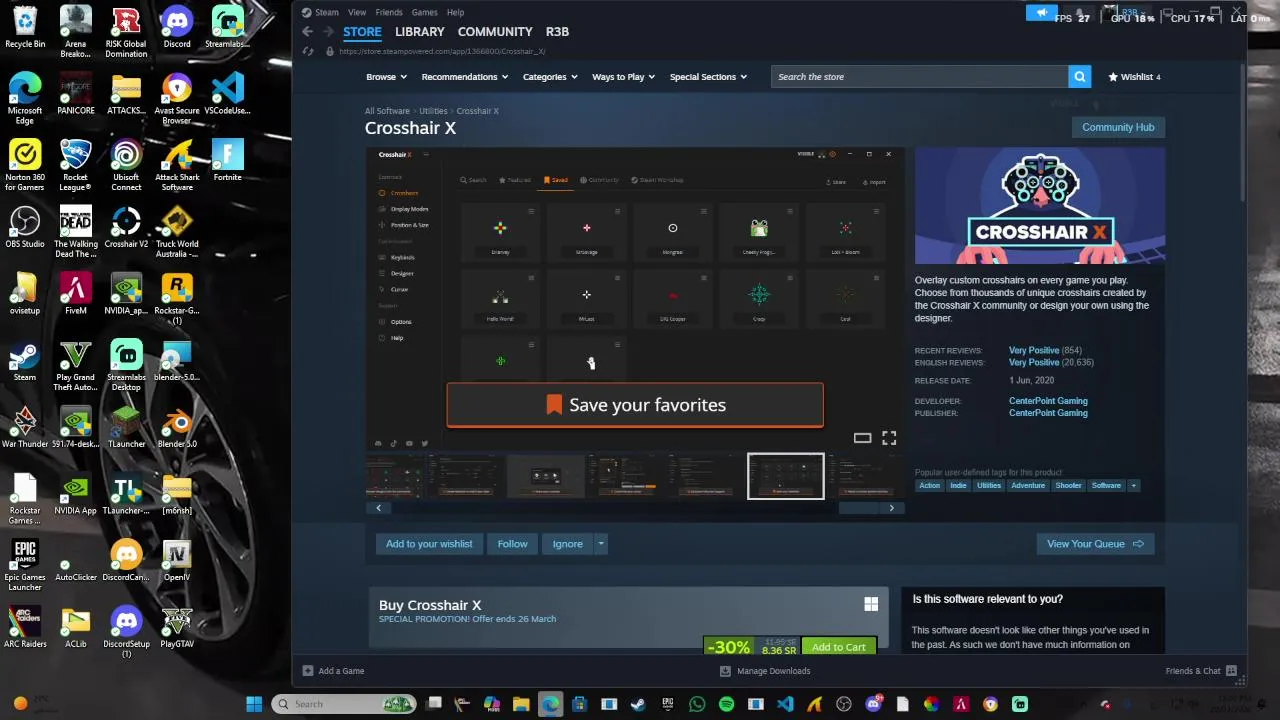Open CenterPoint Gaming developer link
The image size is (1280, 720).
(1048, 401)
